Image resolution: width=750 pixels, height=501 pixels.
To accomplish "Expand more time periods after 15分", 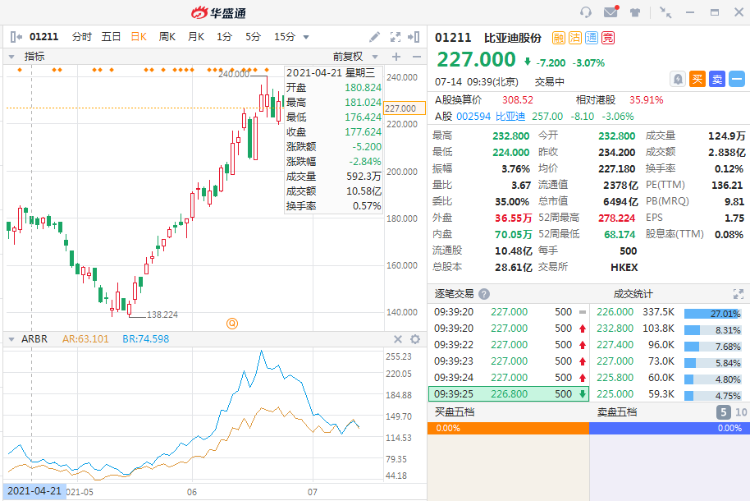I will click(306, 37).
